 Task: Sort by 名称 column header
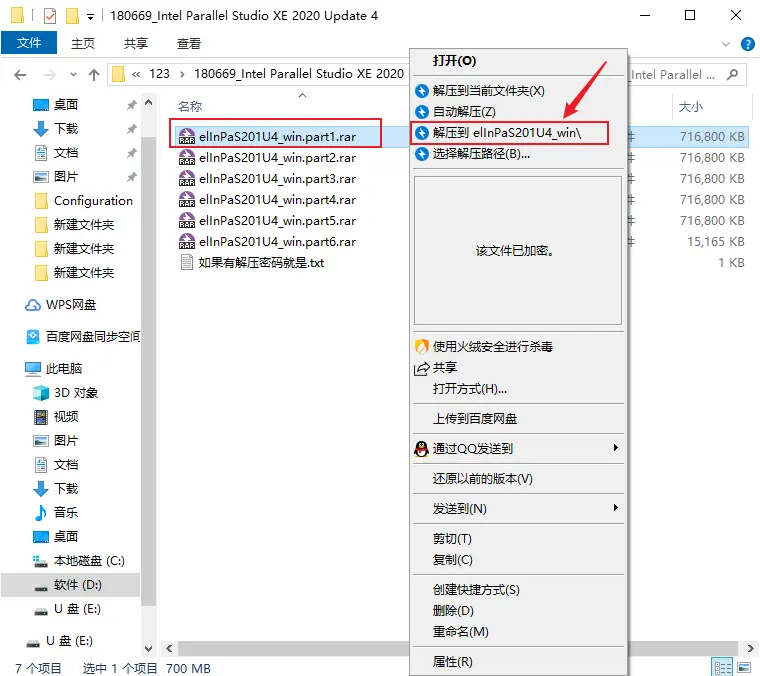click(x=190, y=107)
